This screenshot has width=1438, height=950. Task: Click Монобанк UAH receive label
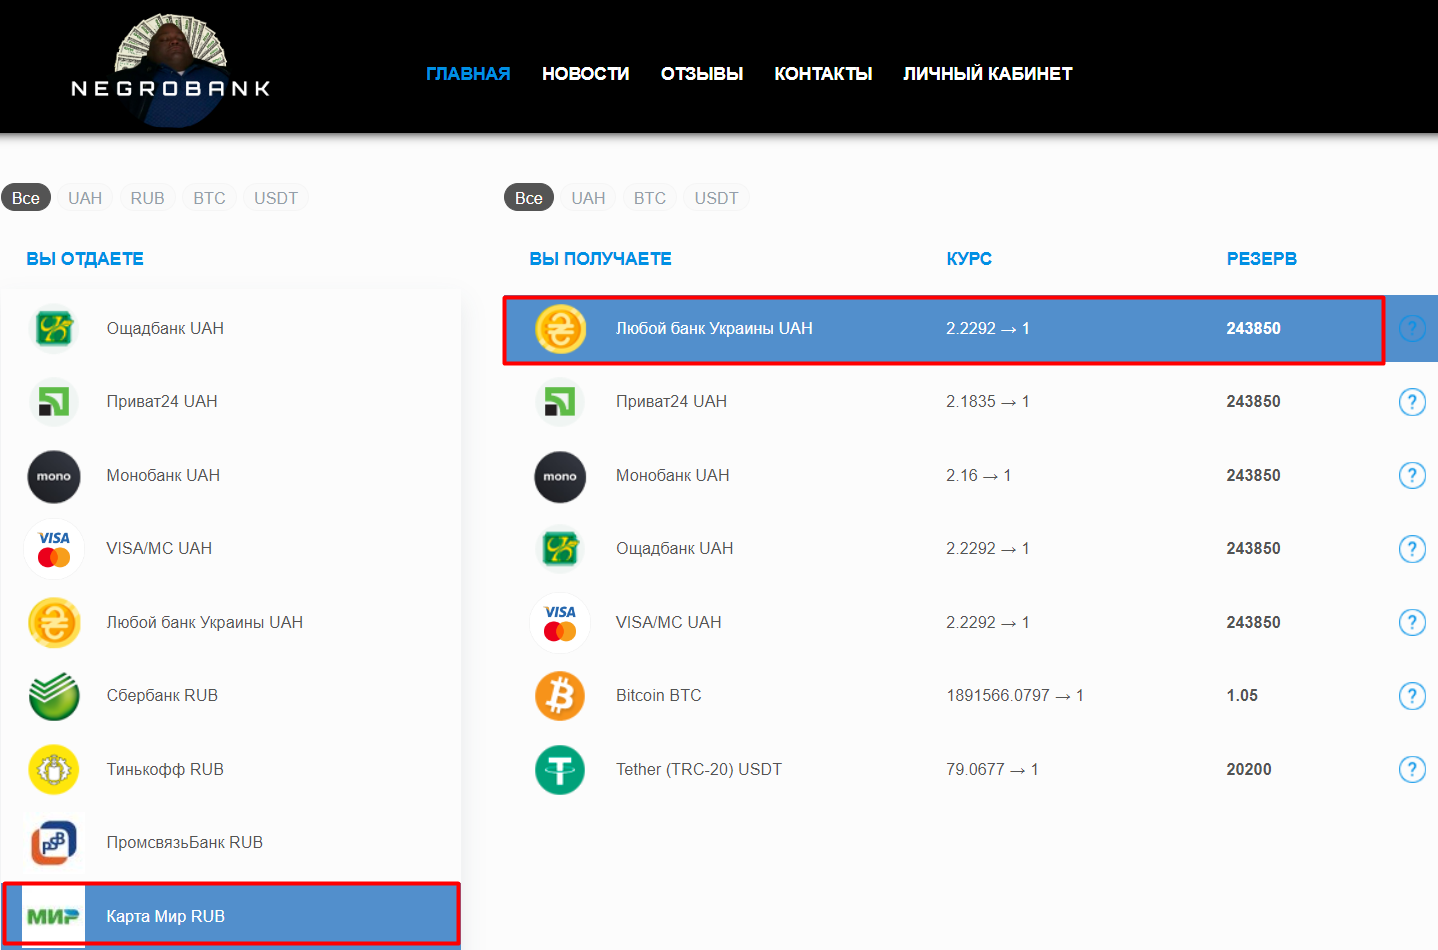point(673,475)
